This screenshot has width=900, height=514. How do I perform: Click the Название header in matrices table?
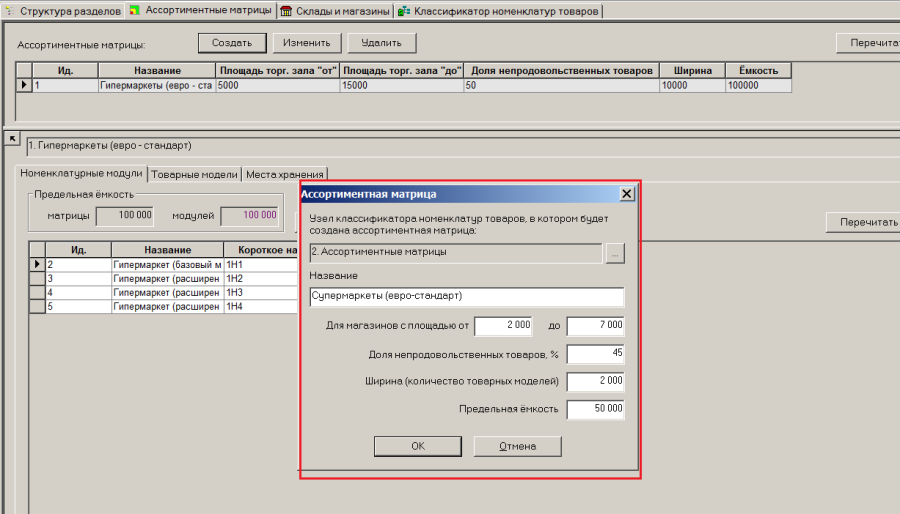click(x=157, y=71)
